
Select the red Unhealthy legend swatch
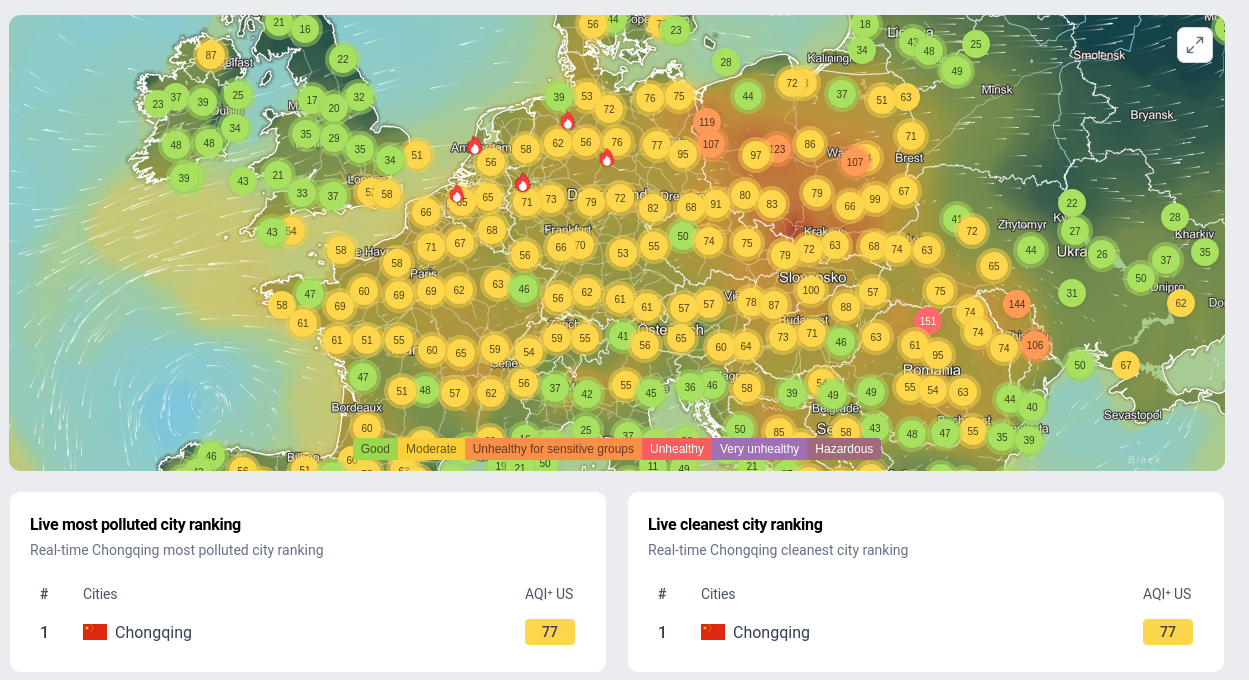click(677, 449)
